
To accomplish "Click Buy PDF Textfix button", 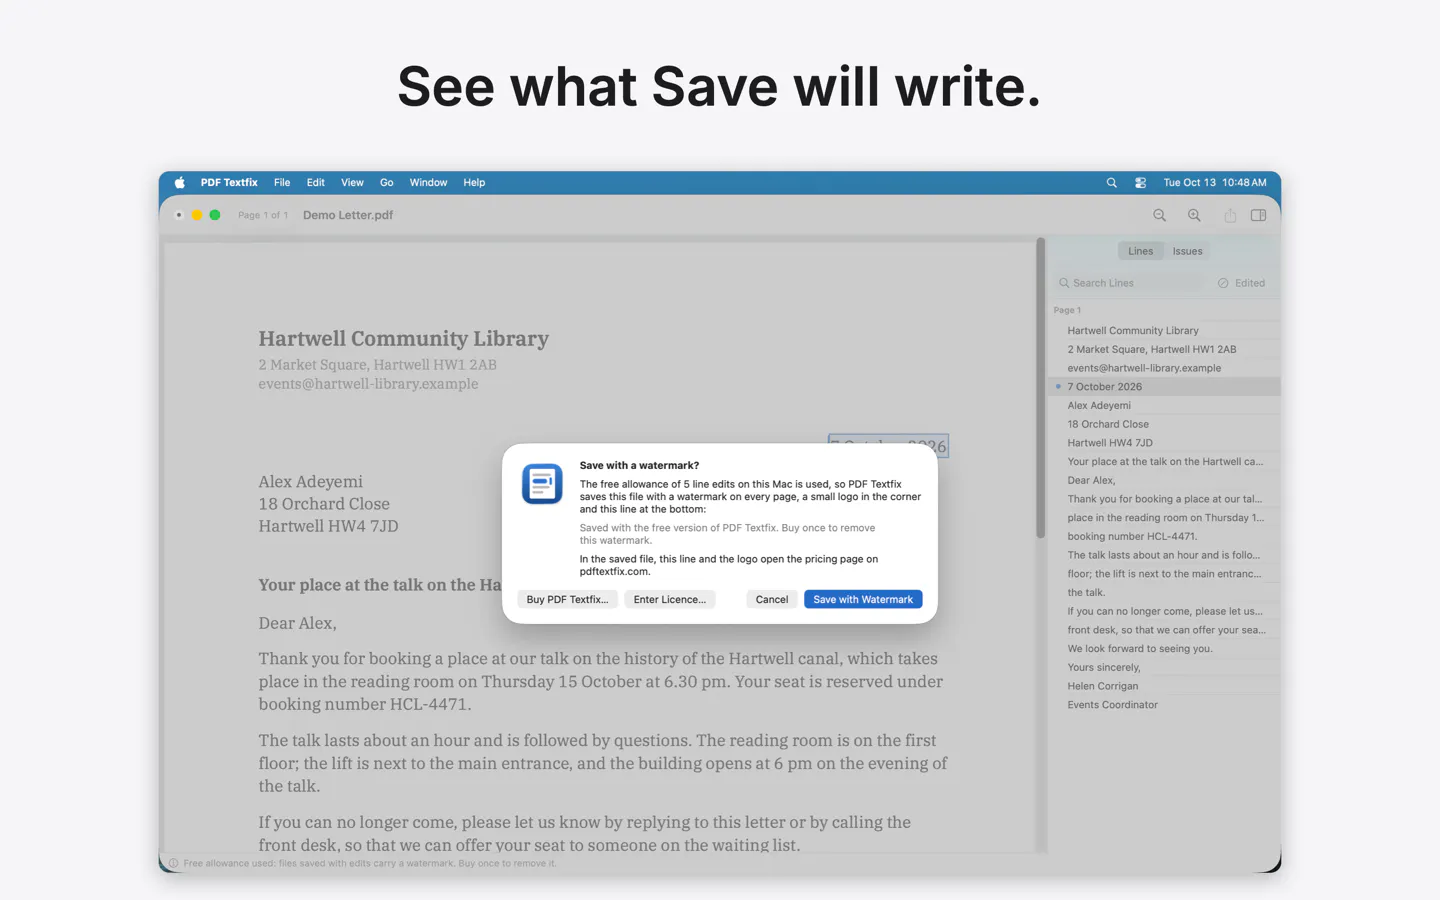I will click(567, 599).
